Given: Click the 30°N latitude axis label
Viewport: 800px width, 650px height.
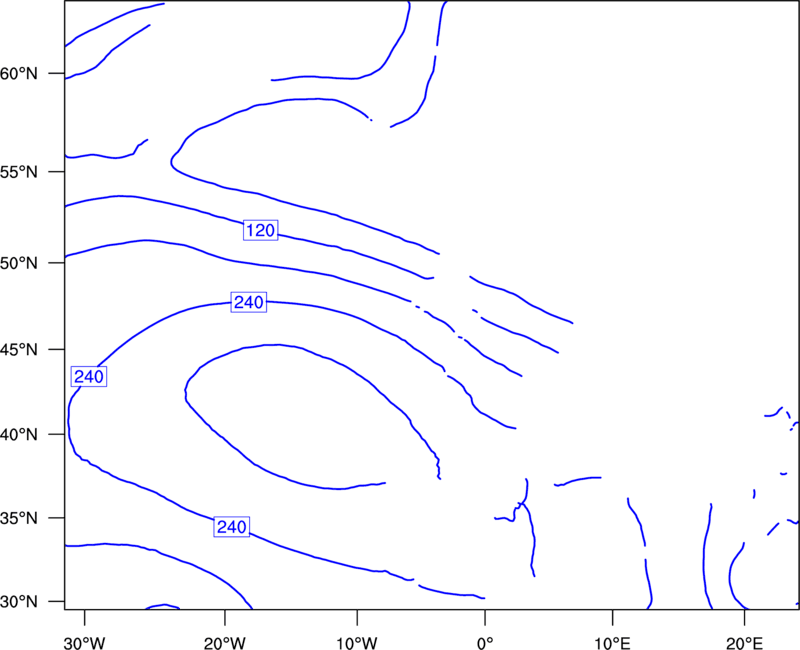Looking at the screenshot, I should tap(19, 602).
